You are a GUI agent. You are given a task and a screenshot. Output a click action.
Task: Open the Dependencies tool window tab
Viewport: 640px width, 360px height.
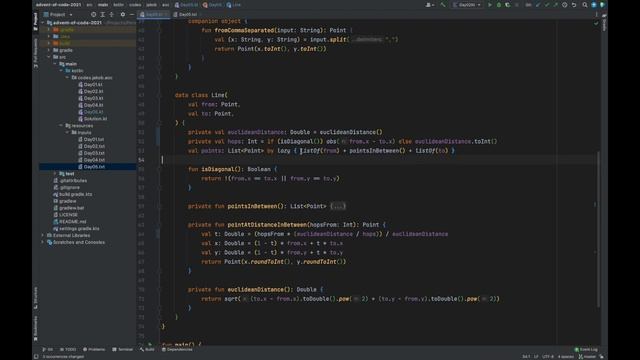[x=177, y=349]
